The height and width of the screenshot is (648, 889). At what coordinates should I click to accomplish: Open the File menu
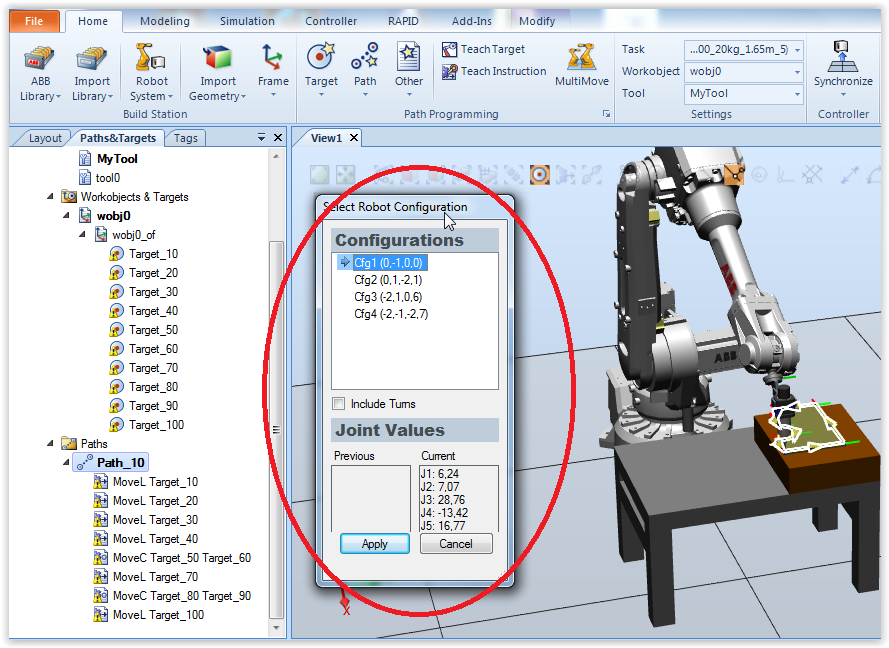34,21
